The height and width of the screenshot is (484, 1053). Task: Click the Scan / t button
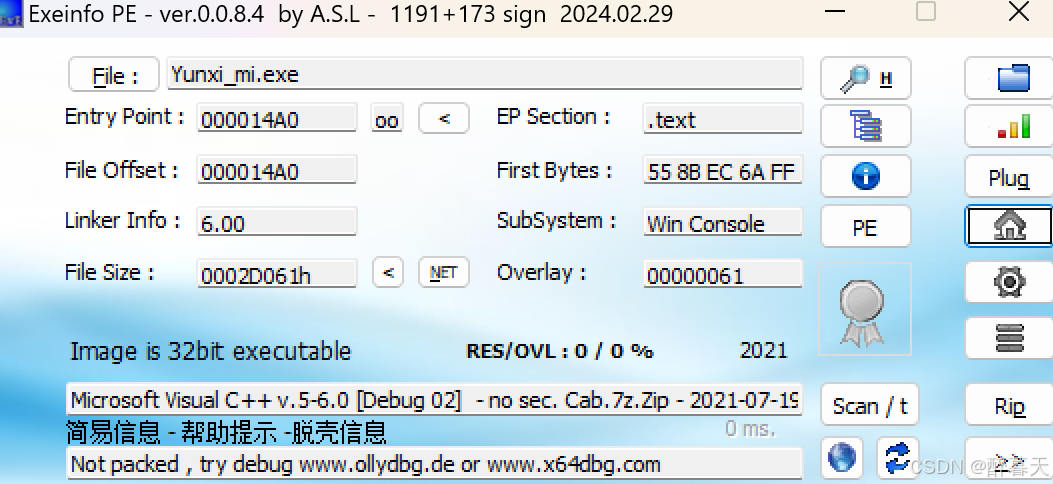point(870,405)
